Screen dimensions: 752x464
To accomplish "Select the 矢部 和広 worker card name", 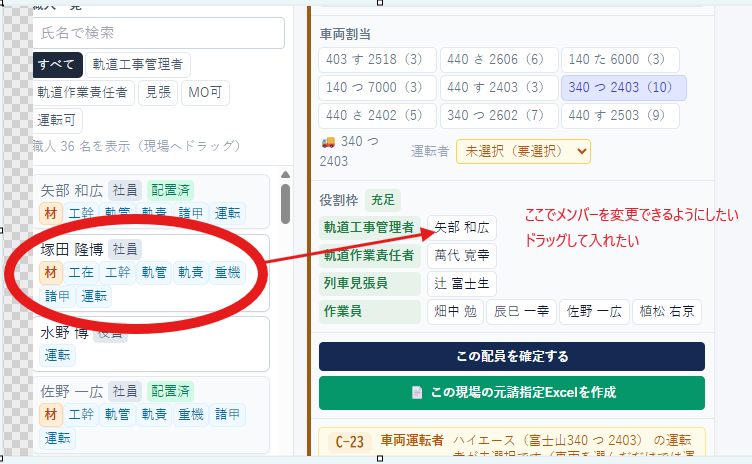I will pos(72,190).
